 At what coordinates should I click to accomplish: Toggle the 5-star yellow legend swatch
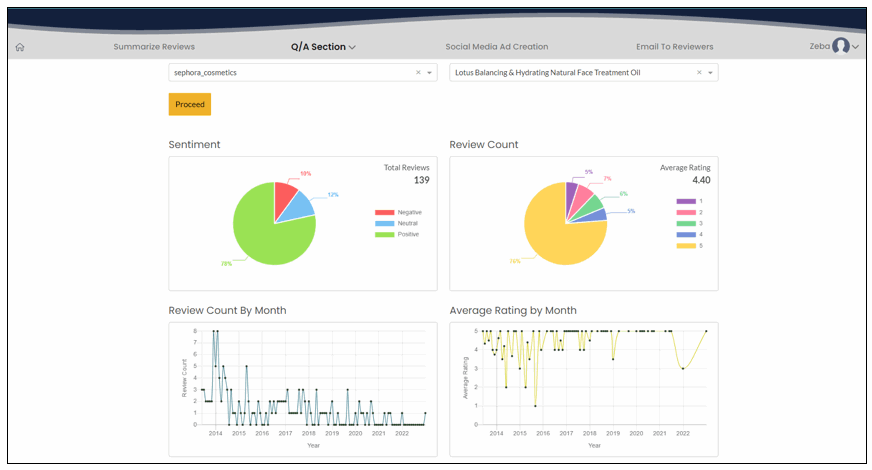(x=686, y=246)
